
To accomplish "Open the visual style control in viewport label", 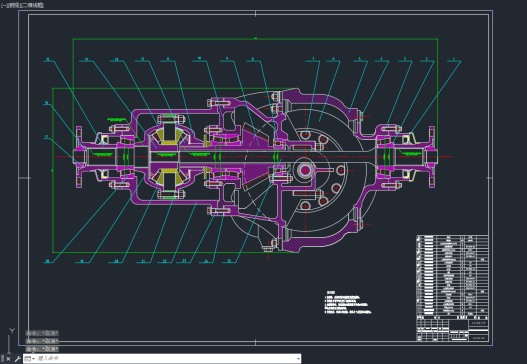I will tap(32, 5).
